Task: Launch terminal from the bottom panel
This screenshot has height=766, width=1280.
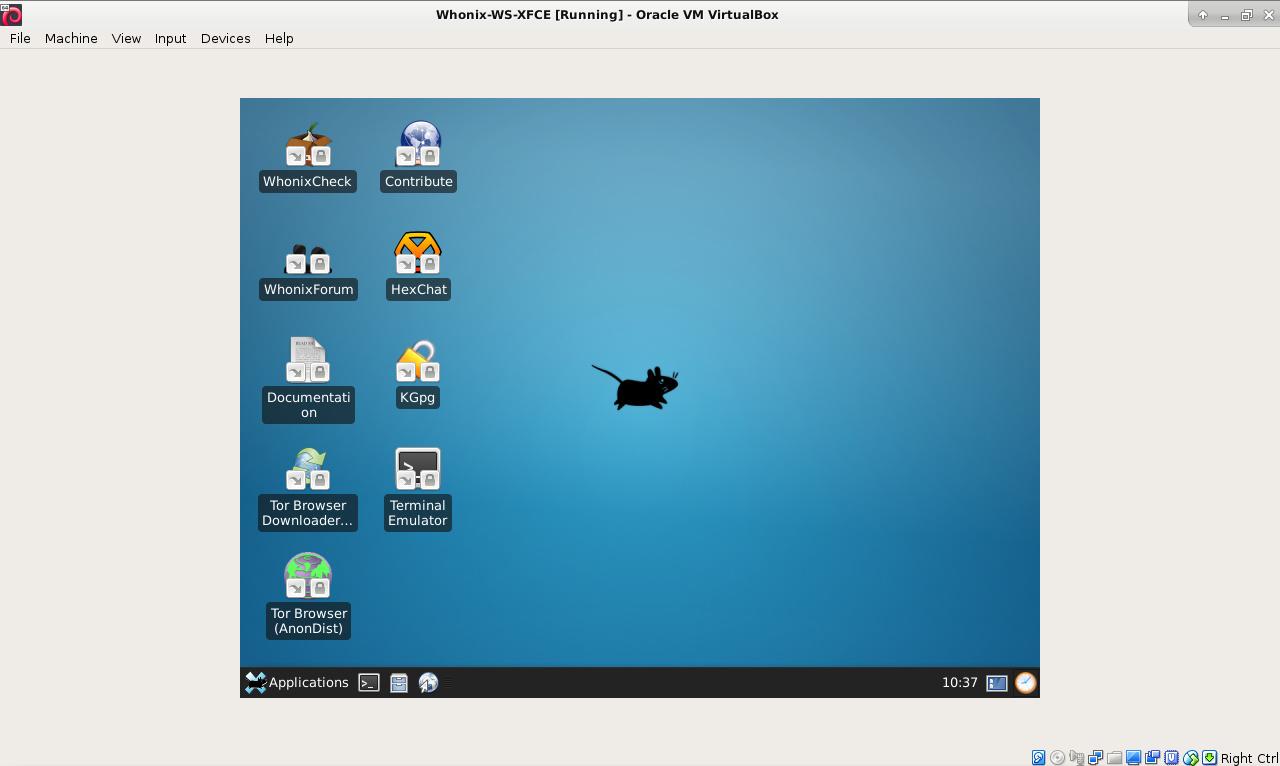Action: (369, 683)
